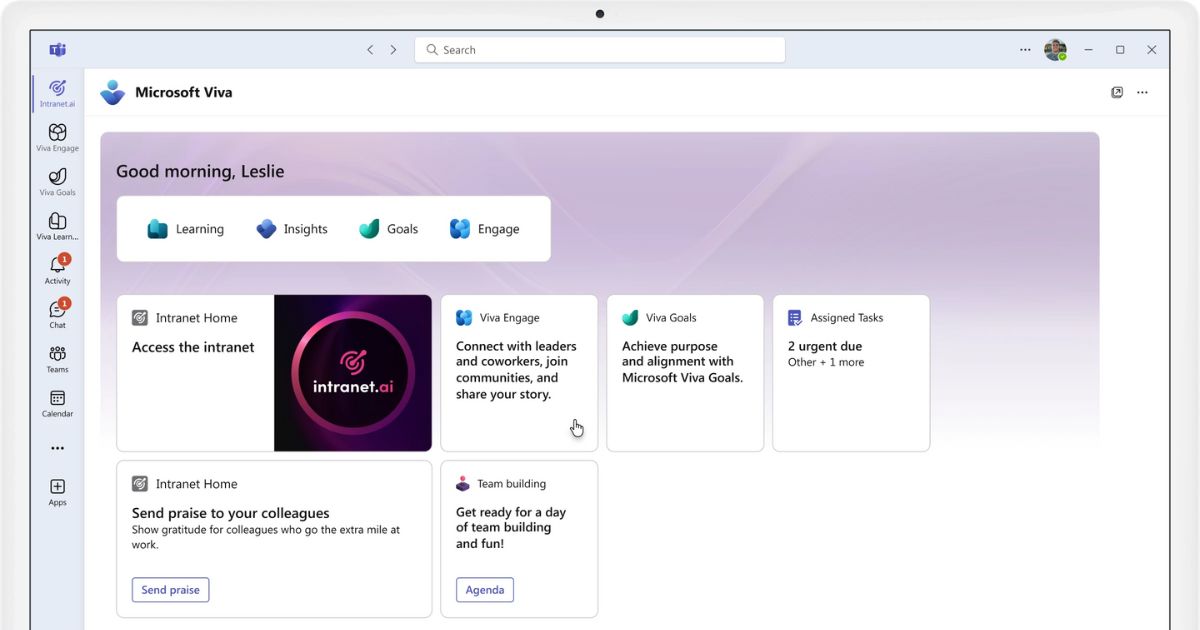Click the Agenda button

tap(485, 590)
